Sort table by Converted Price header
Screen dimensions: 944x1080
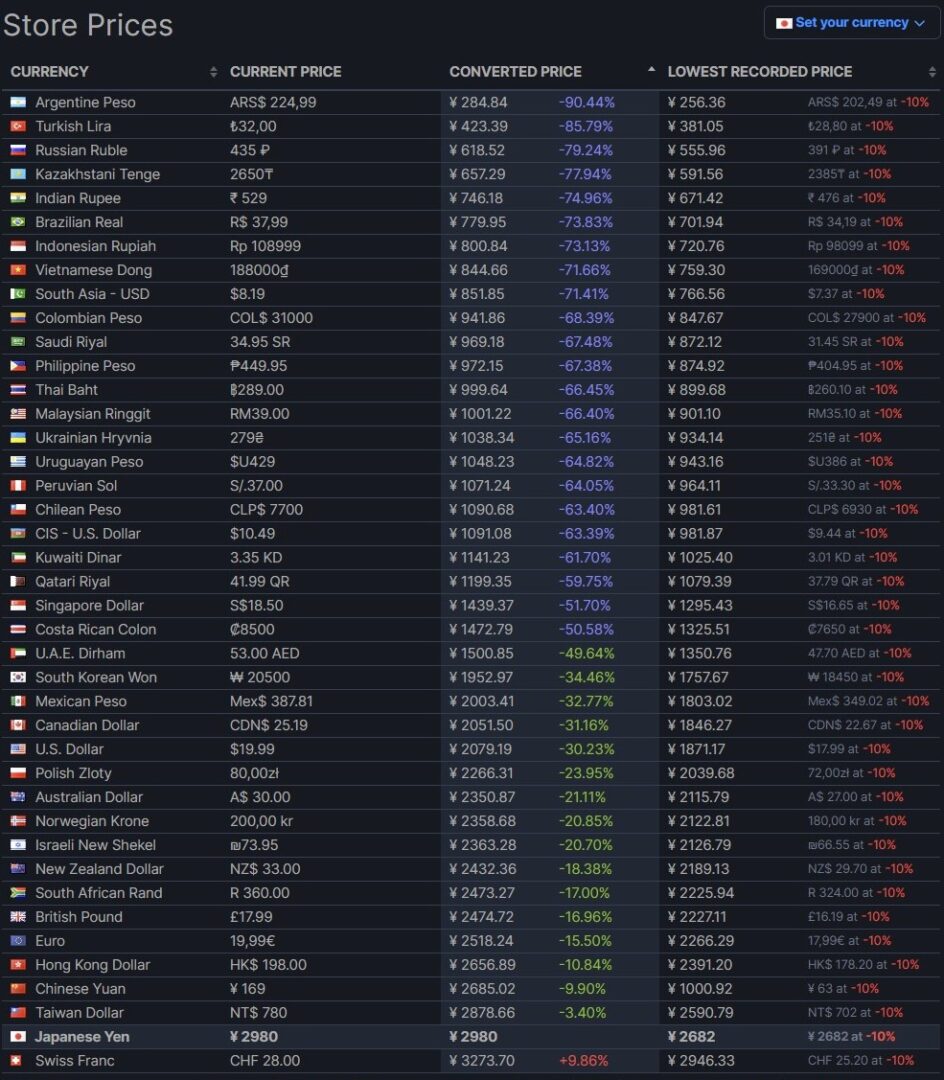point(515,72)
